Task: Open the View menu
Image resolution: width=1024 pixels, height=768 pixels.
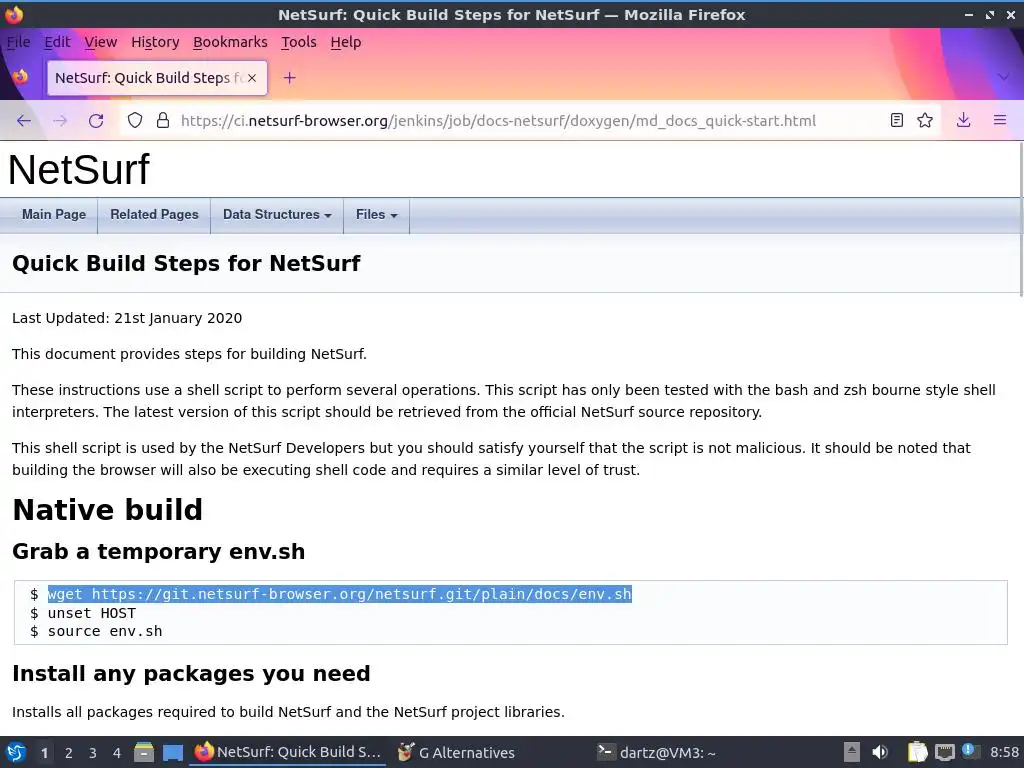Action: [x=101, y=42]
